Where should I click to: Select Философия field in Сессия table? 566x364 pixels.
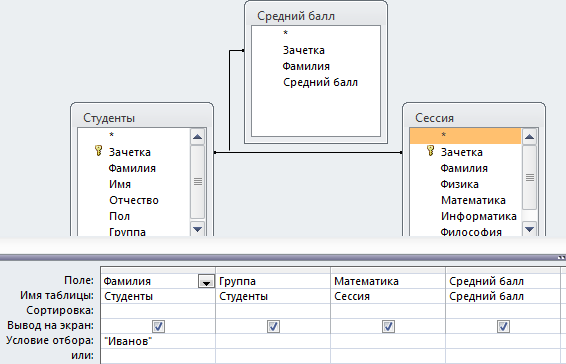click(x=471, y=231)
